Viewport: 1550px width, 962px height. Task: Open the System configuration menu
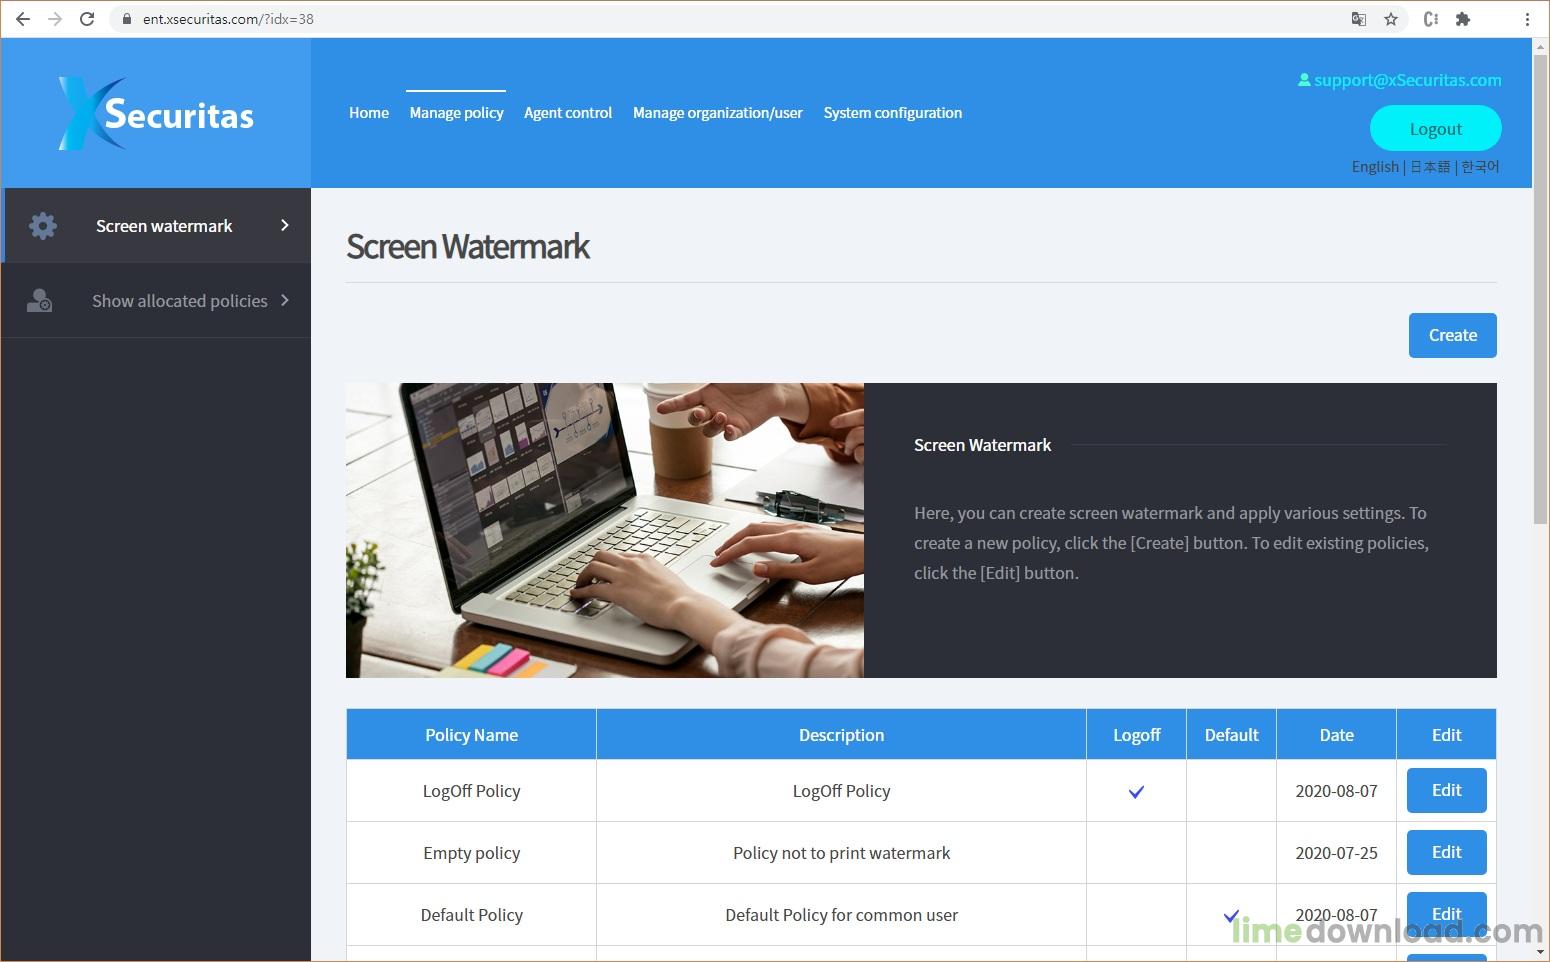pyautogui.click(x=892, y=113)
